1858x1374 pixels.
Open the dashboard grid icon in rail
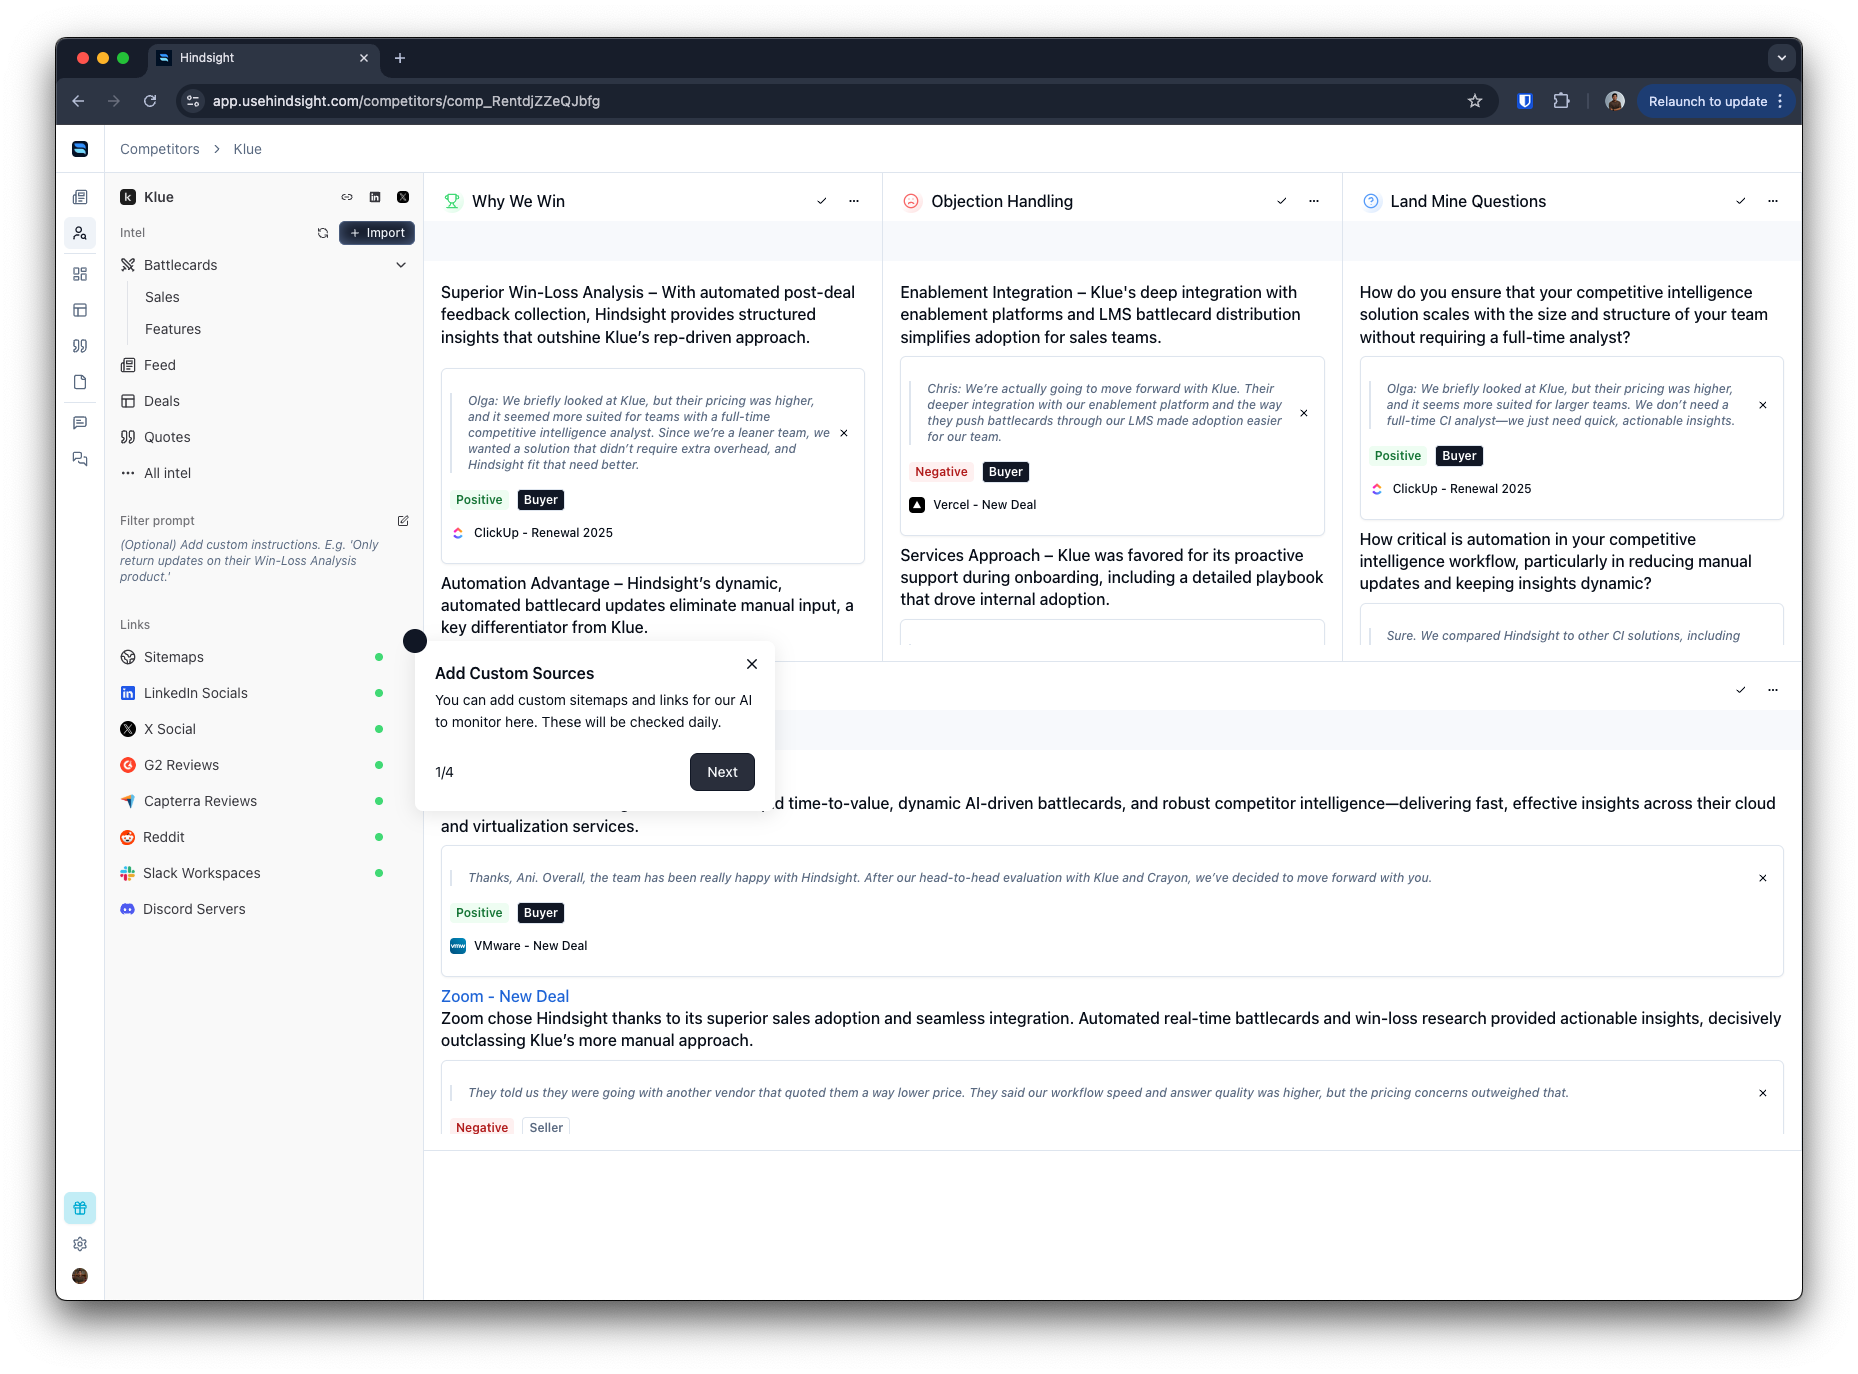click(x=80, y=274)
